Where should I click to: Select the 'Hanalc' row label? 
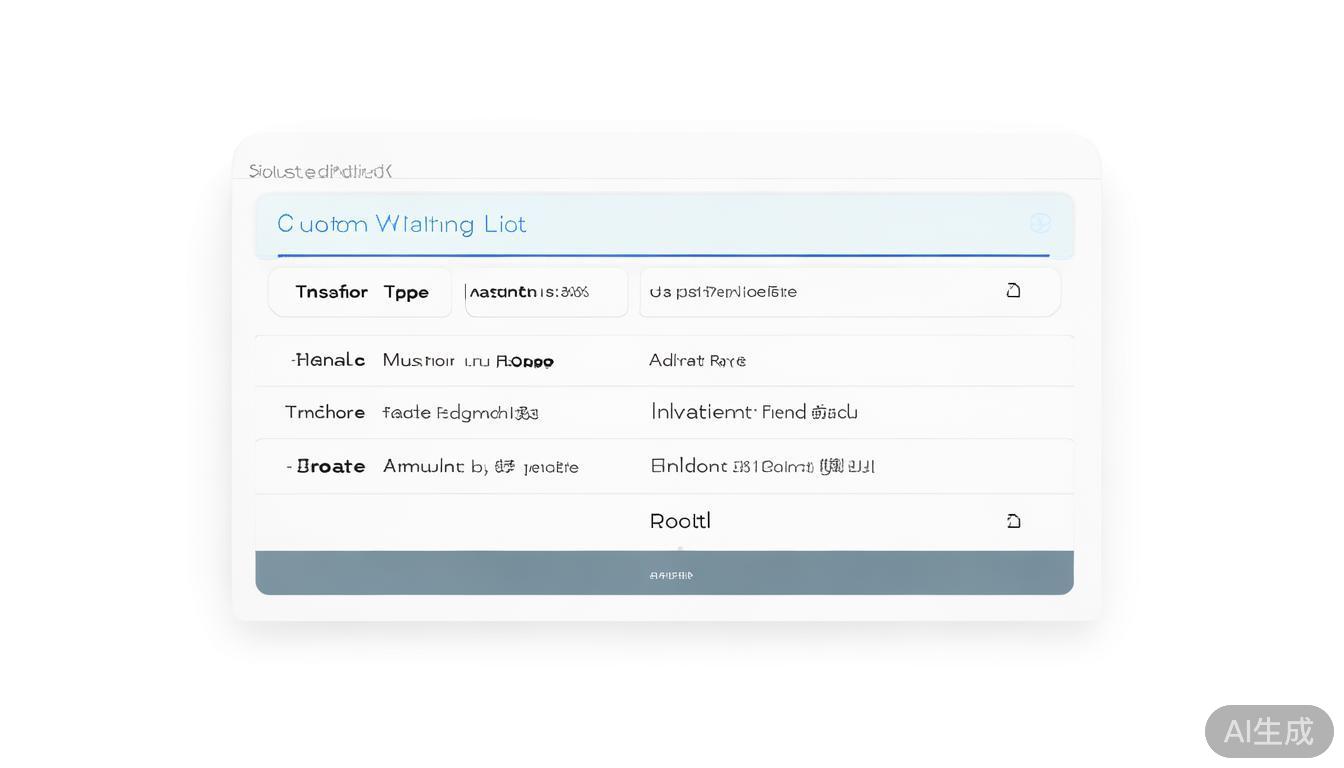click(x=328, y=360)
